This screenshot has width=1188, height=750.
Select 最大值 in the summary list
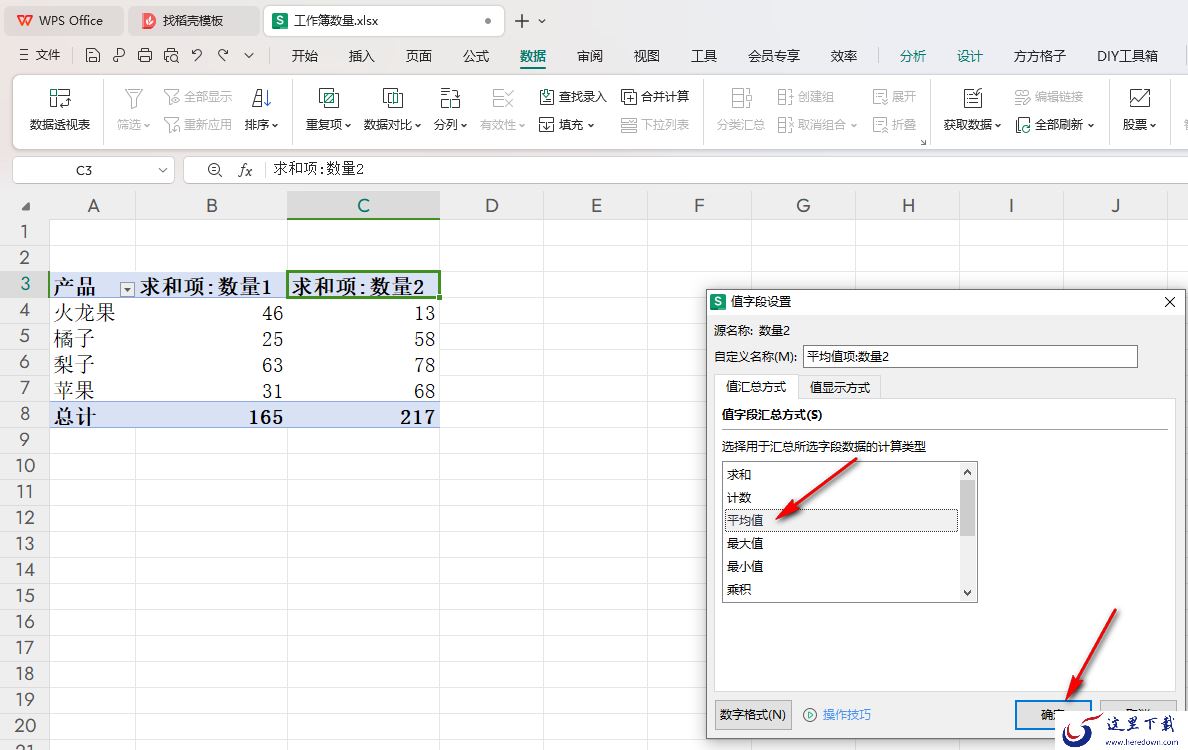[841, 543]
